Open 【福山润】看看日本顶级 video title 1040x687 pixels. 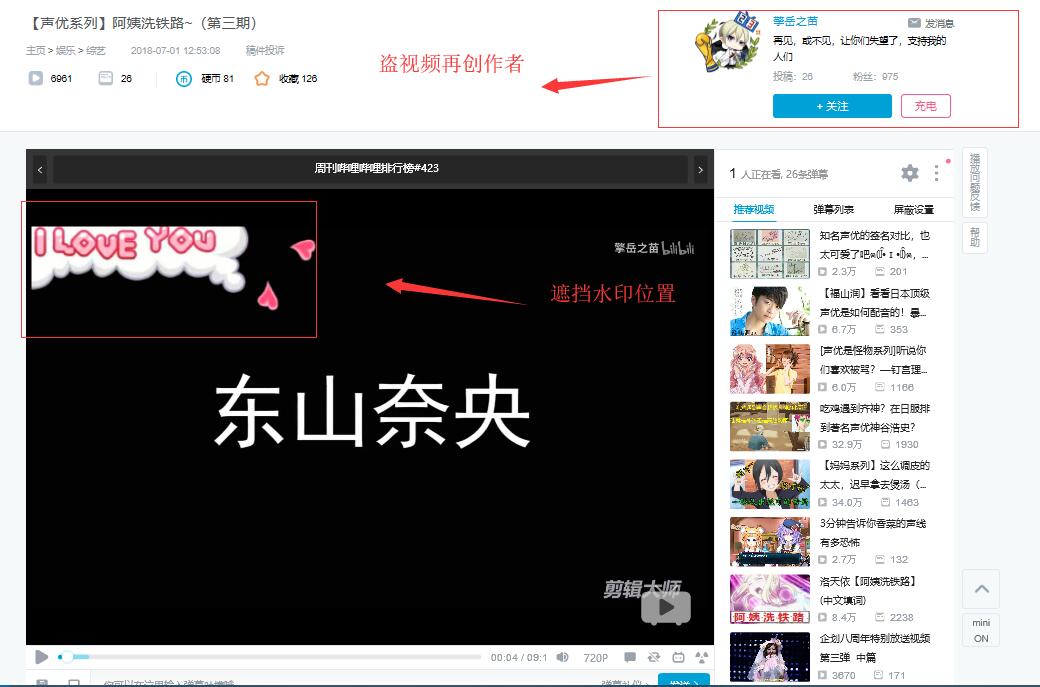pyautogui.click(x=875, y=302)
